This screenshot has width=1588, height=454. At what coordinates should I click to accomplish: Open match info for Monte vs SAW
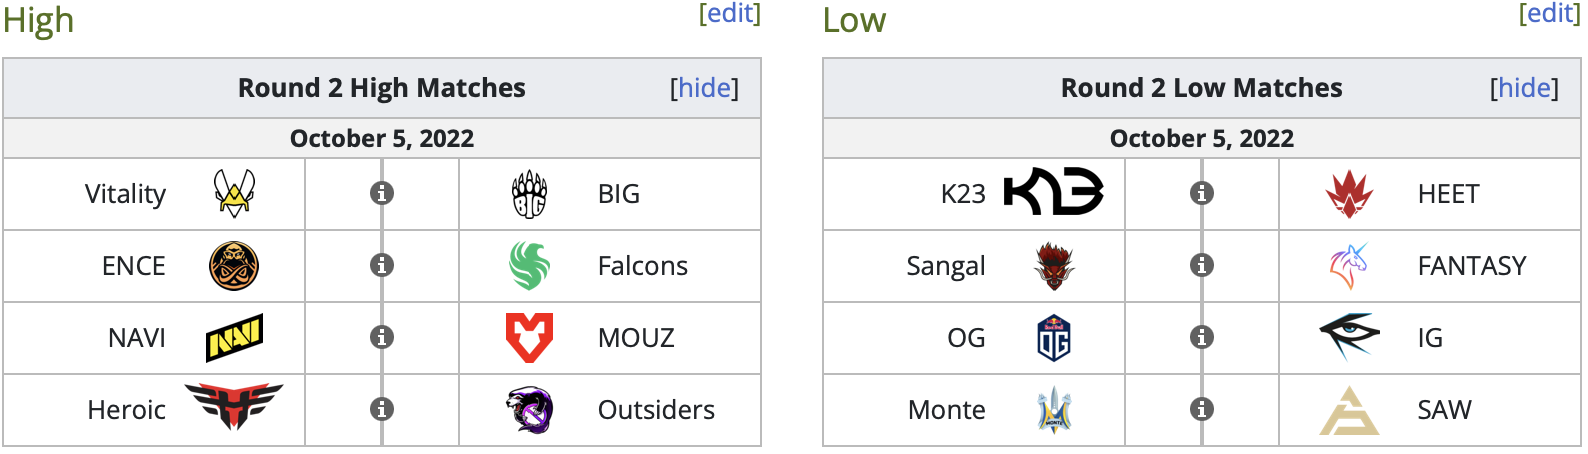point(1202,409)
